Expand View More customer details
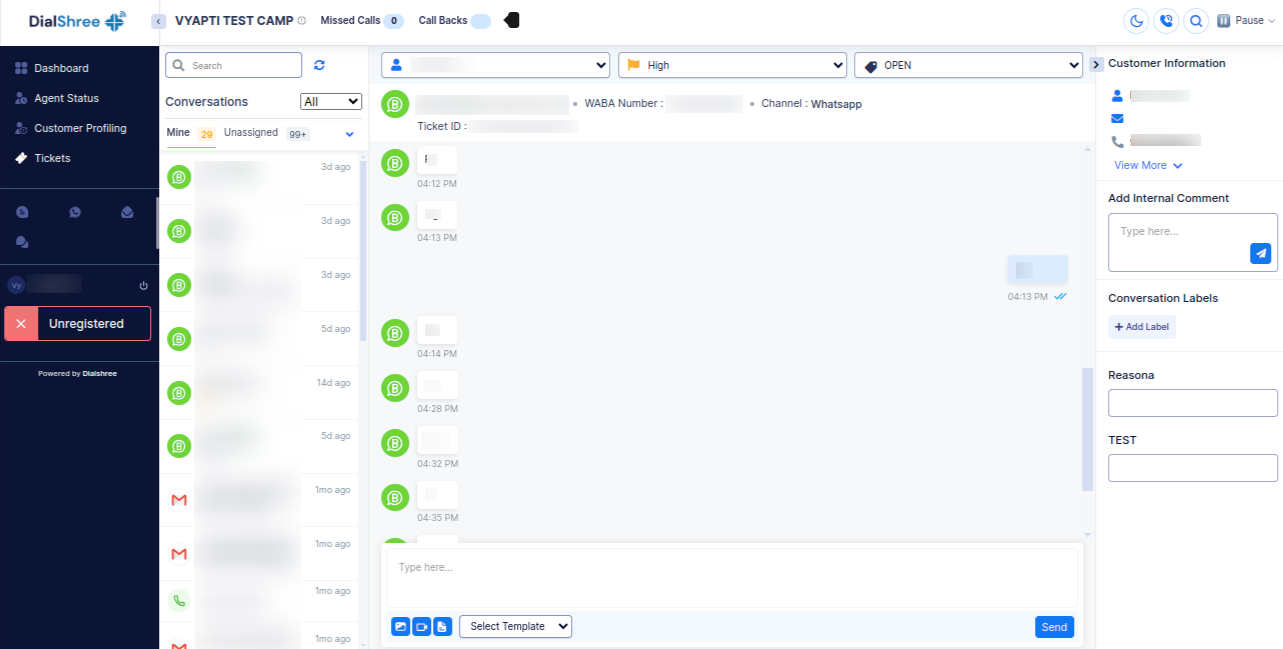The height and width of the screenshot is (649, 1283). point(1148,165)
